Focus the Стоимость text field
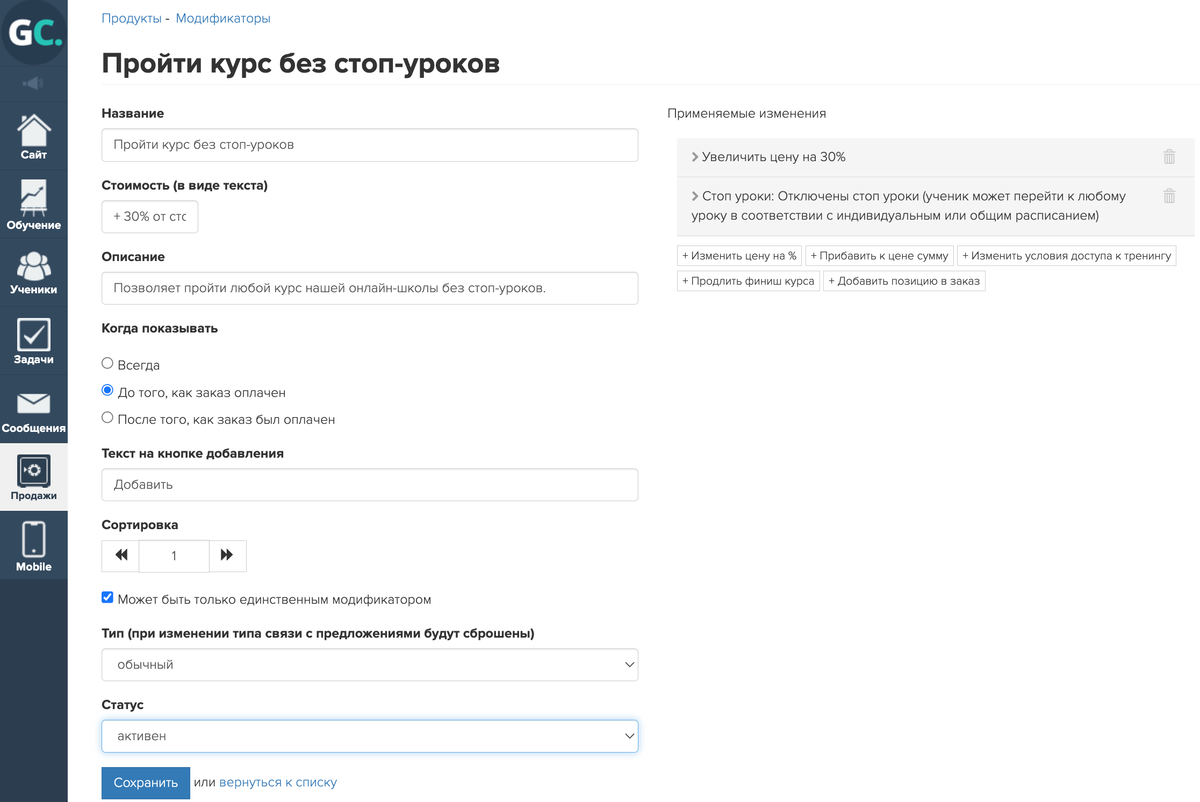The width and height of the screenshot is (1200, 802). pyautogui.click(x=150, y=217)
